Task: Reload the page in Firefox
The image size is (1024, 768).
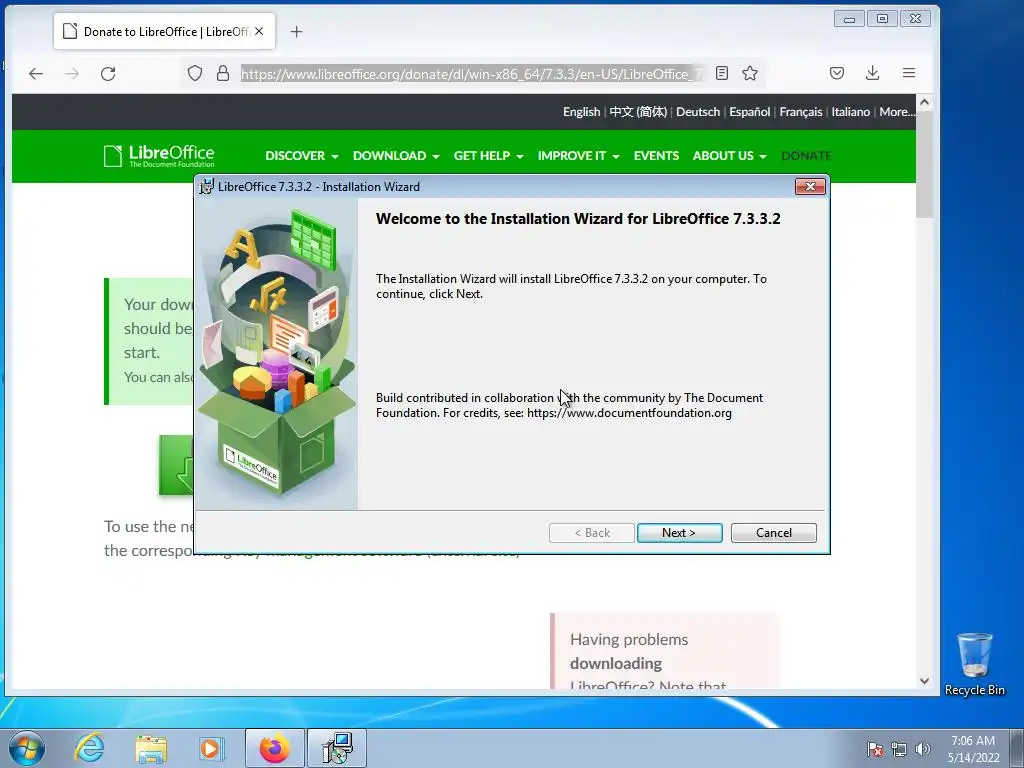Action: pos(108,74)
